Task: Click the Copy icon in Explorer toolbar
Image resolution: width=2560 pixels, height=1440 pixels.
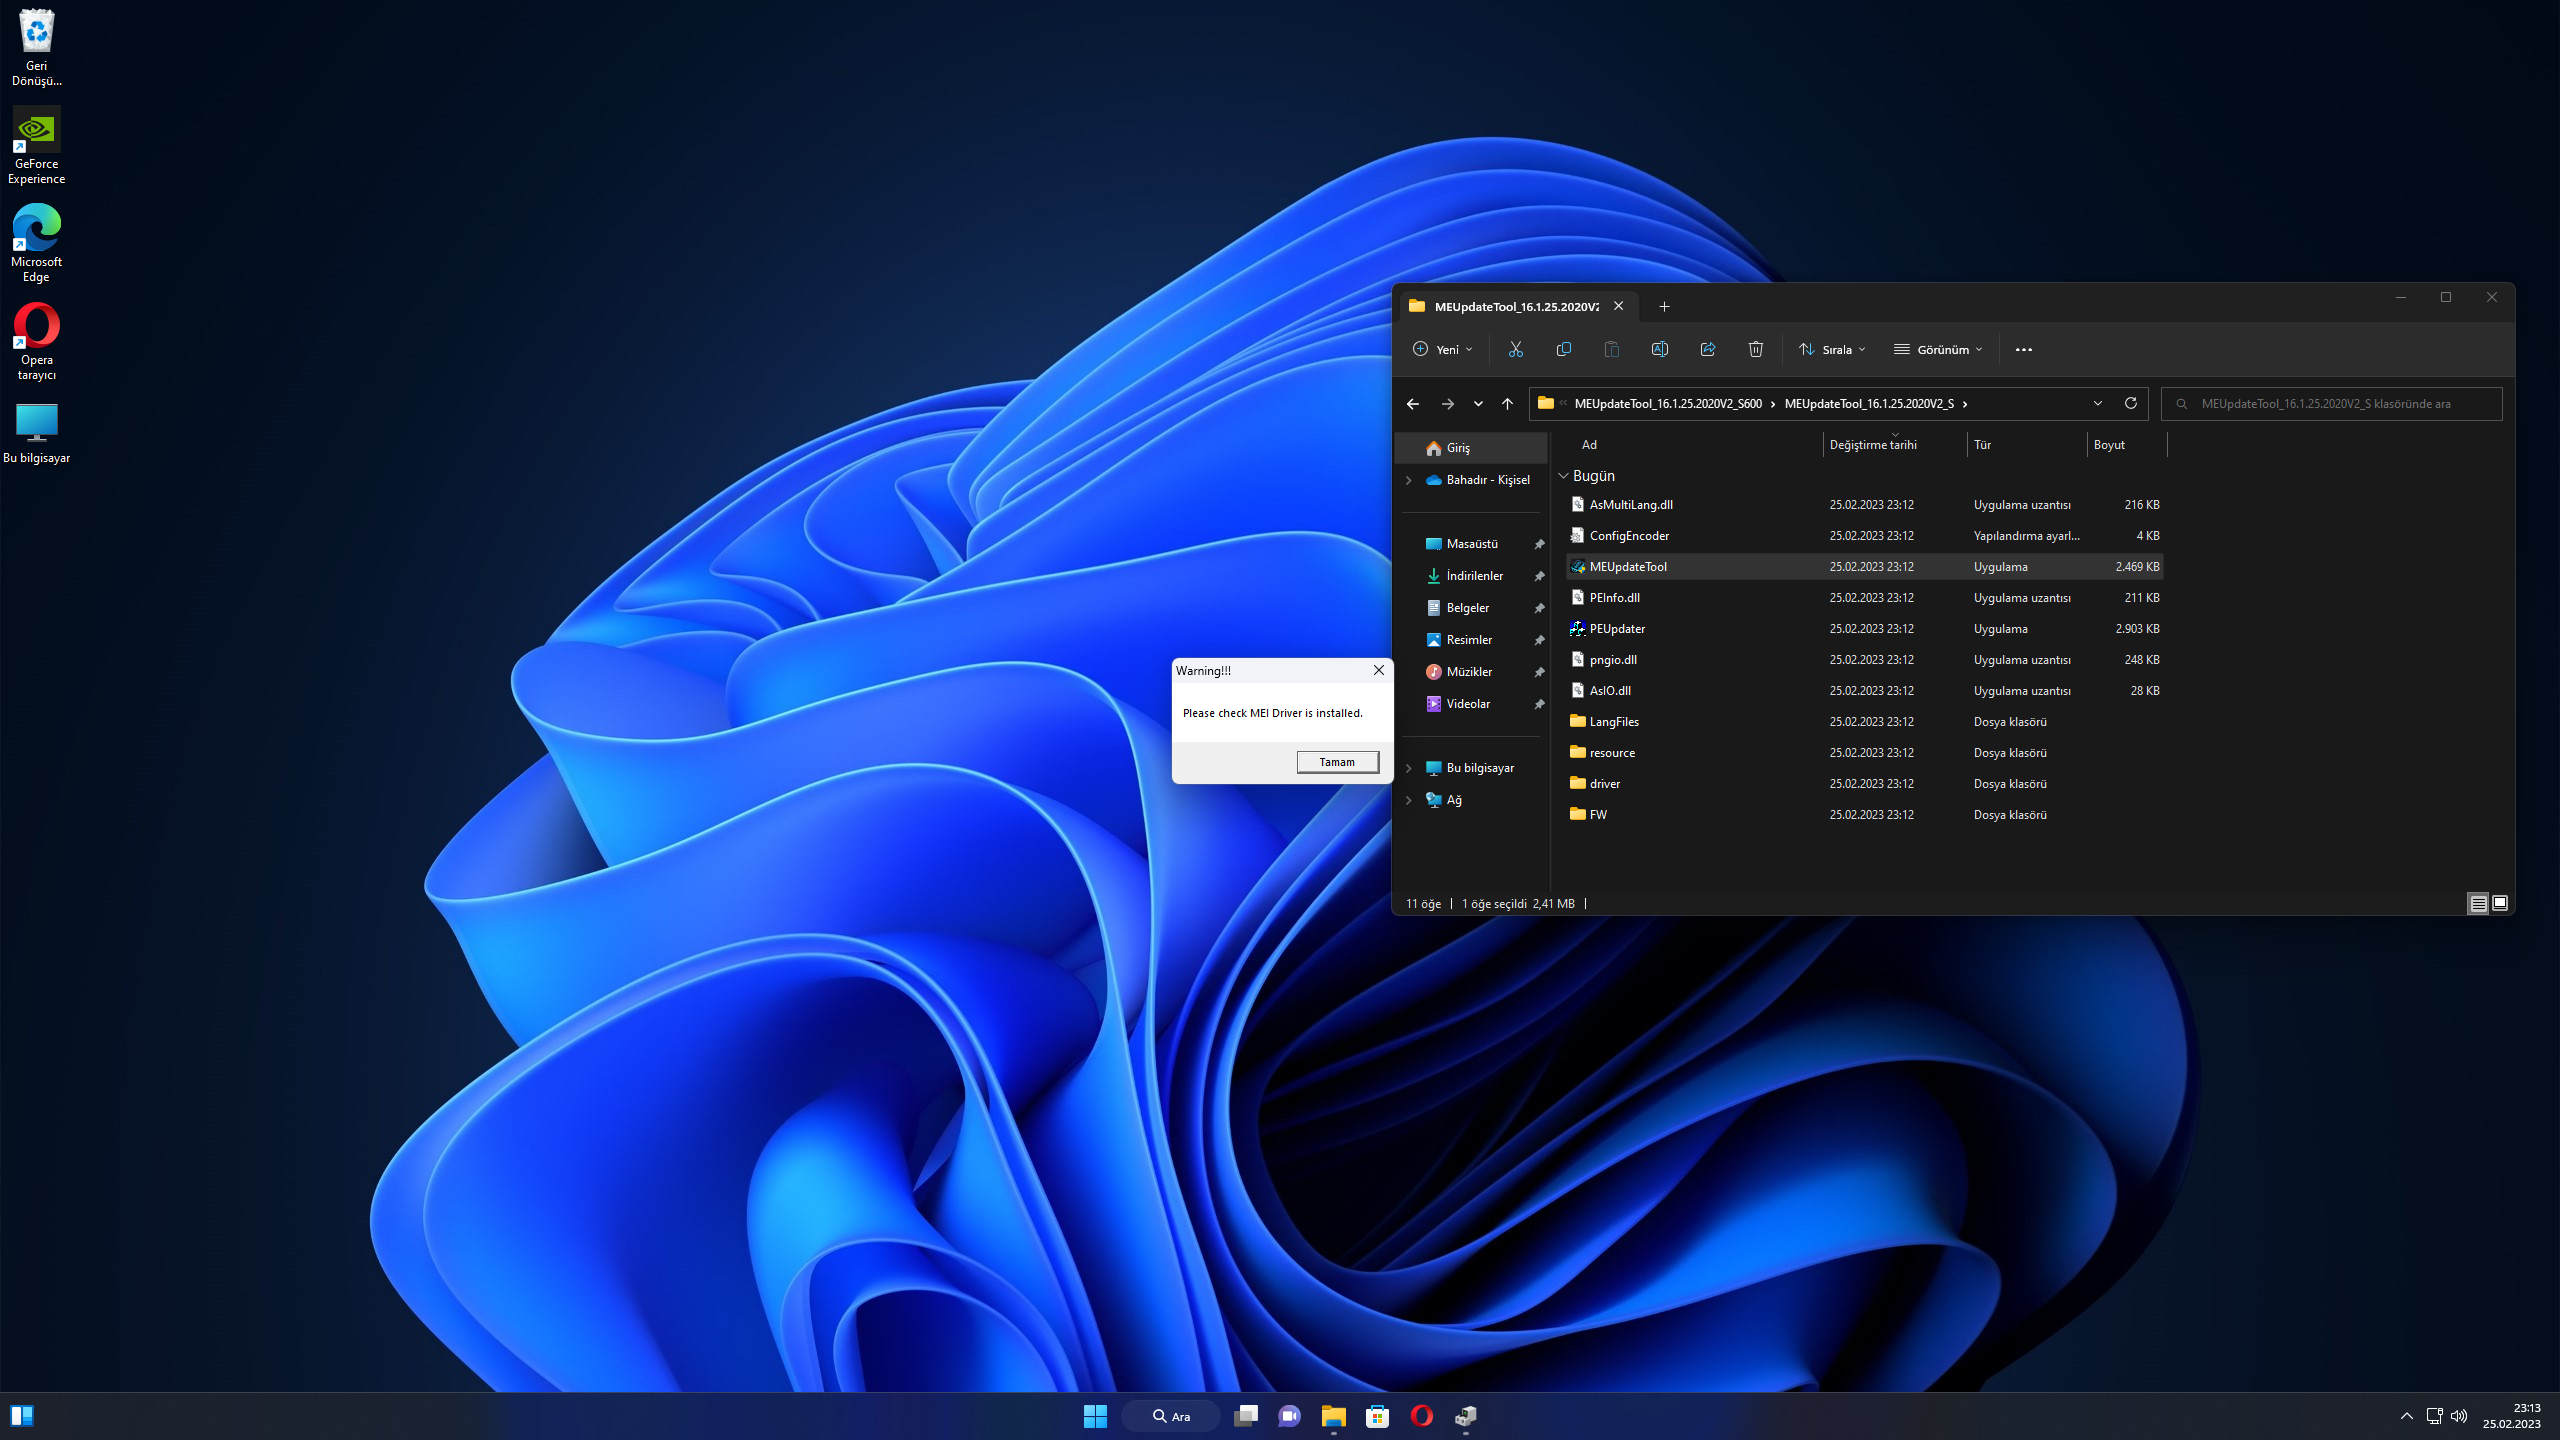Action: 1564,349
